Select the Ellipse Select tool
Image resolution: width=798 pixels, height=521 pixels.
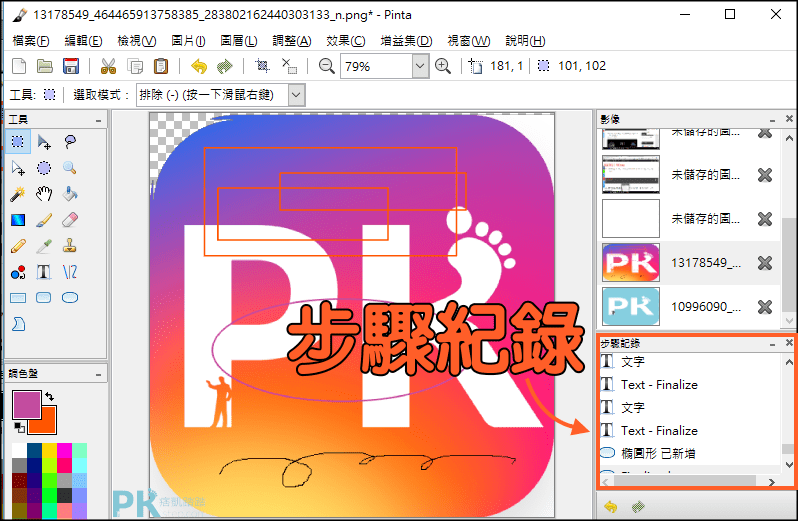tap(44, 167)
